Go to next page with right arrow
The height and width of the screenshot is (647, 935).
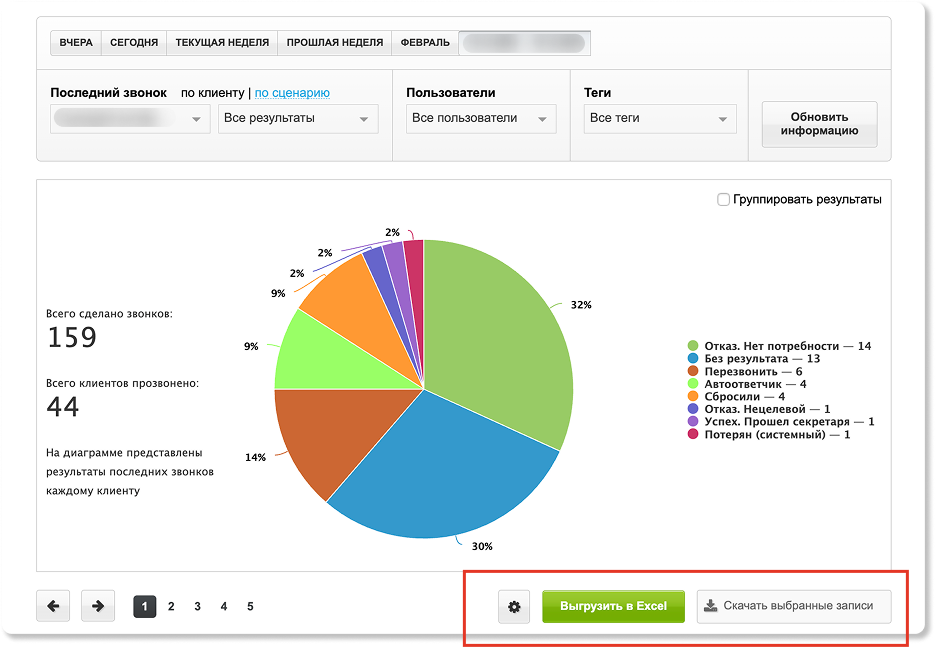coord(97,606)
